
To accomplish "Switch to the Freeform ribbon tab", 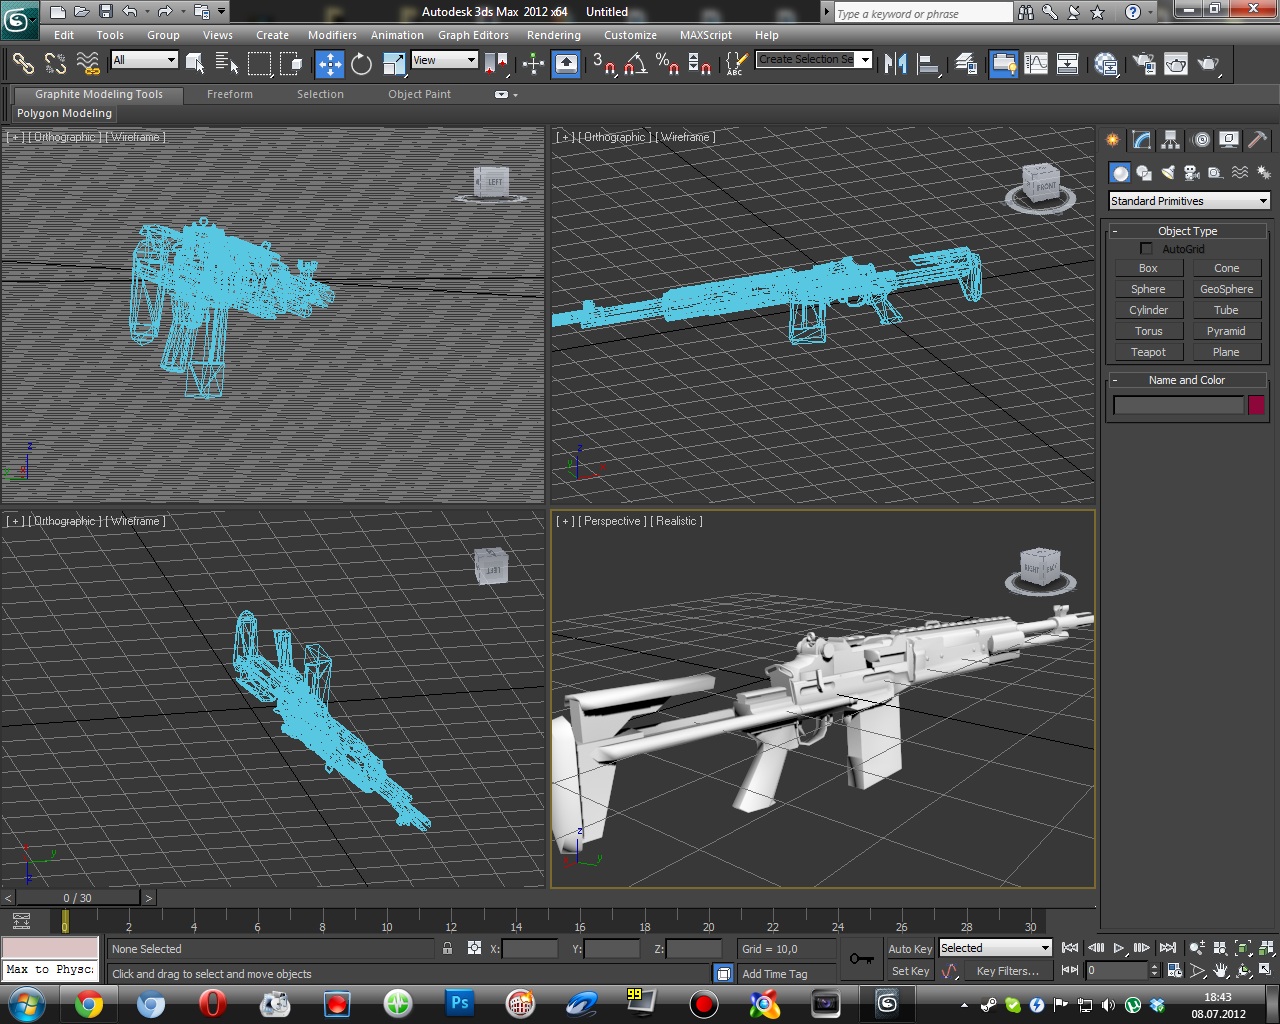I will click(x=230, y=94).
